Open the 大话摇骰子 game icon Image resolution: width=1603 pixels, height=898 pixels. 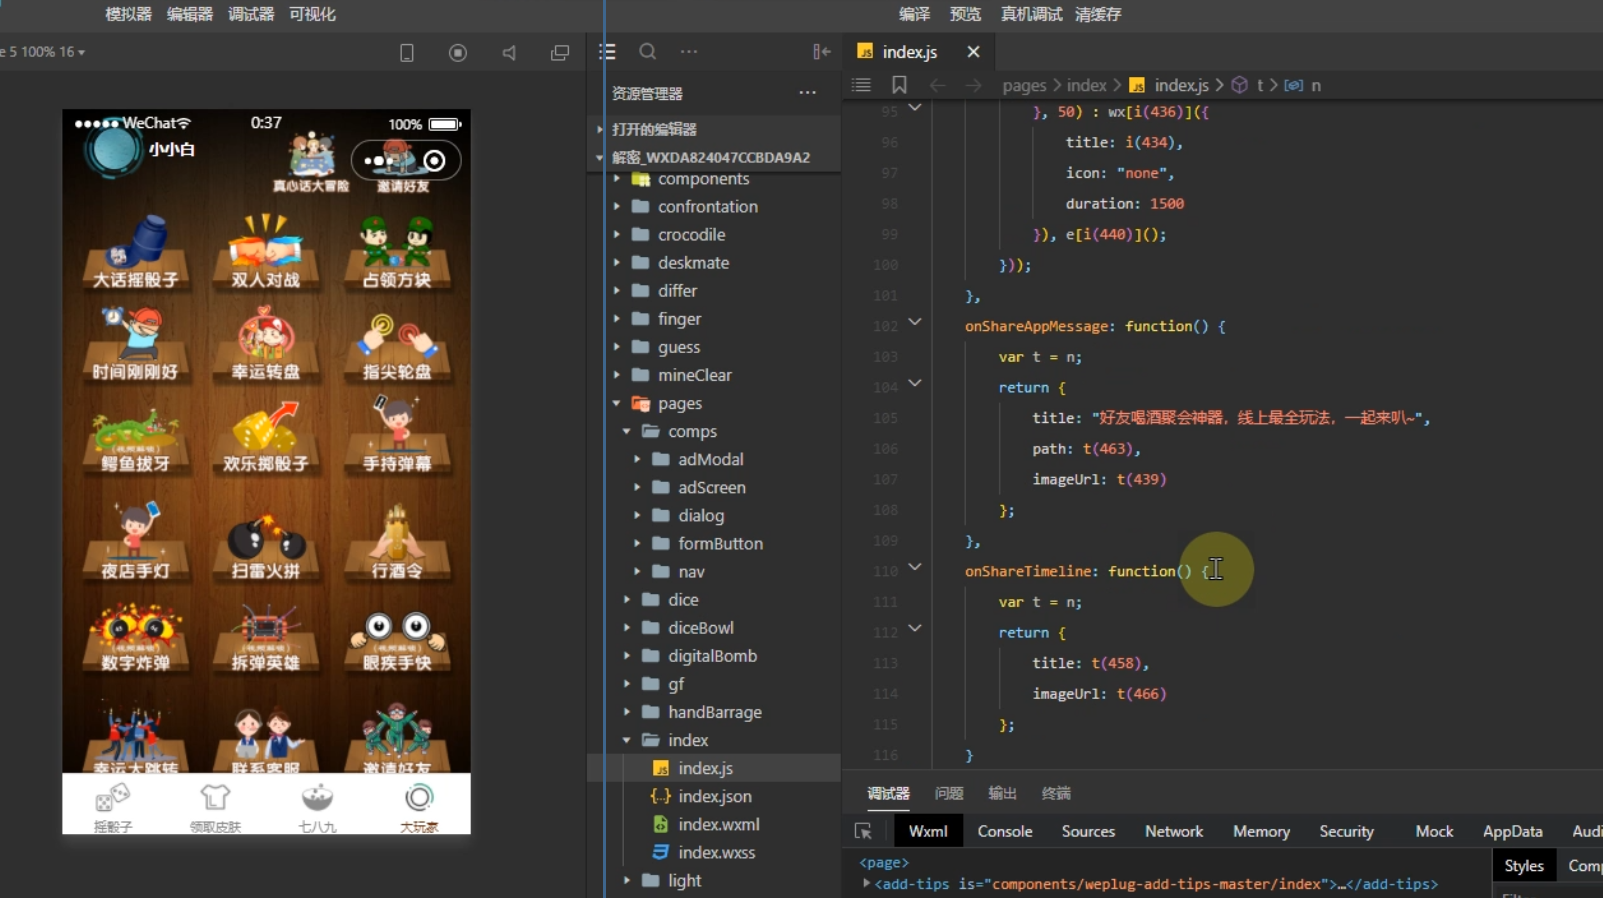click(135, 252)
